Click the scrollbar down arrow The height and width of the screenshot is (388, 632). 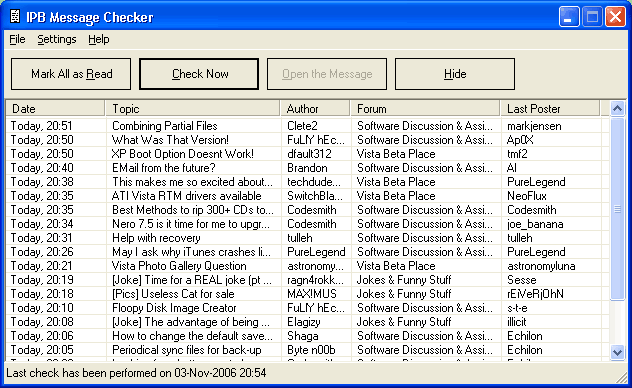click(617, 353)
